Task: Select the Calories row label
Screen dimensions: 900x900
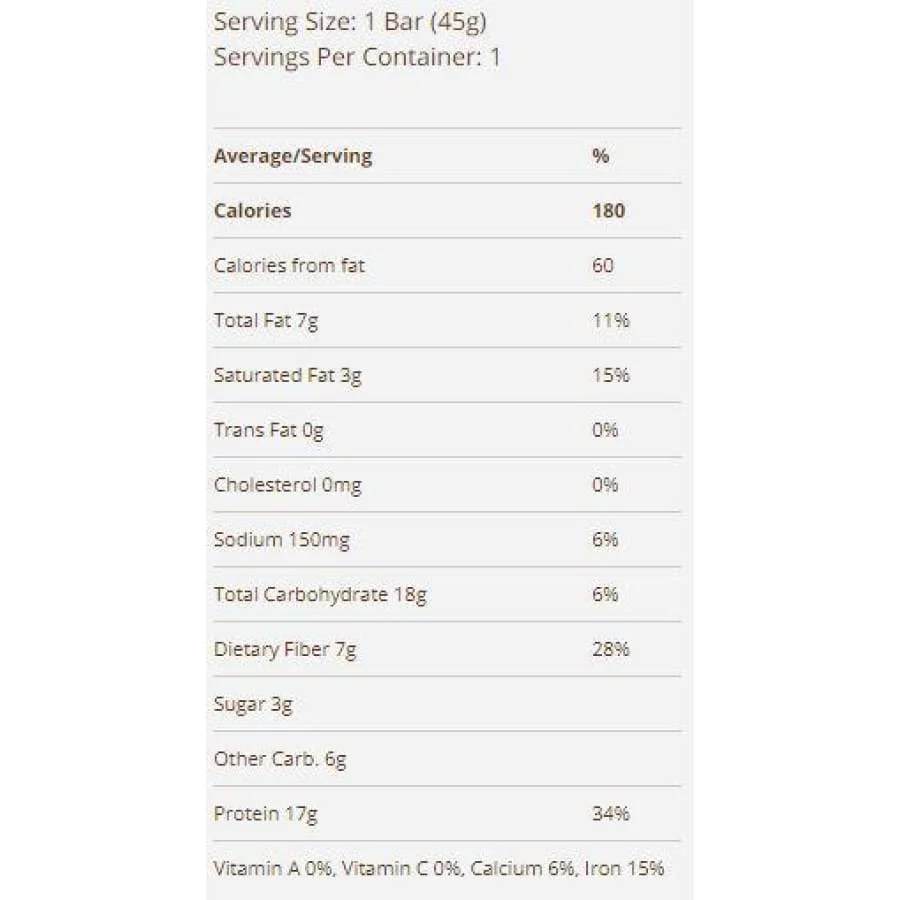Action: pyautogui.click(x=252, y=211)
